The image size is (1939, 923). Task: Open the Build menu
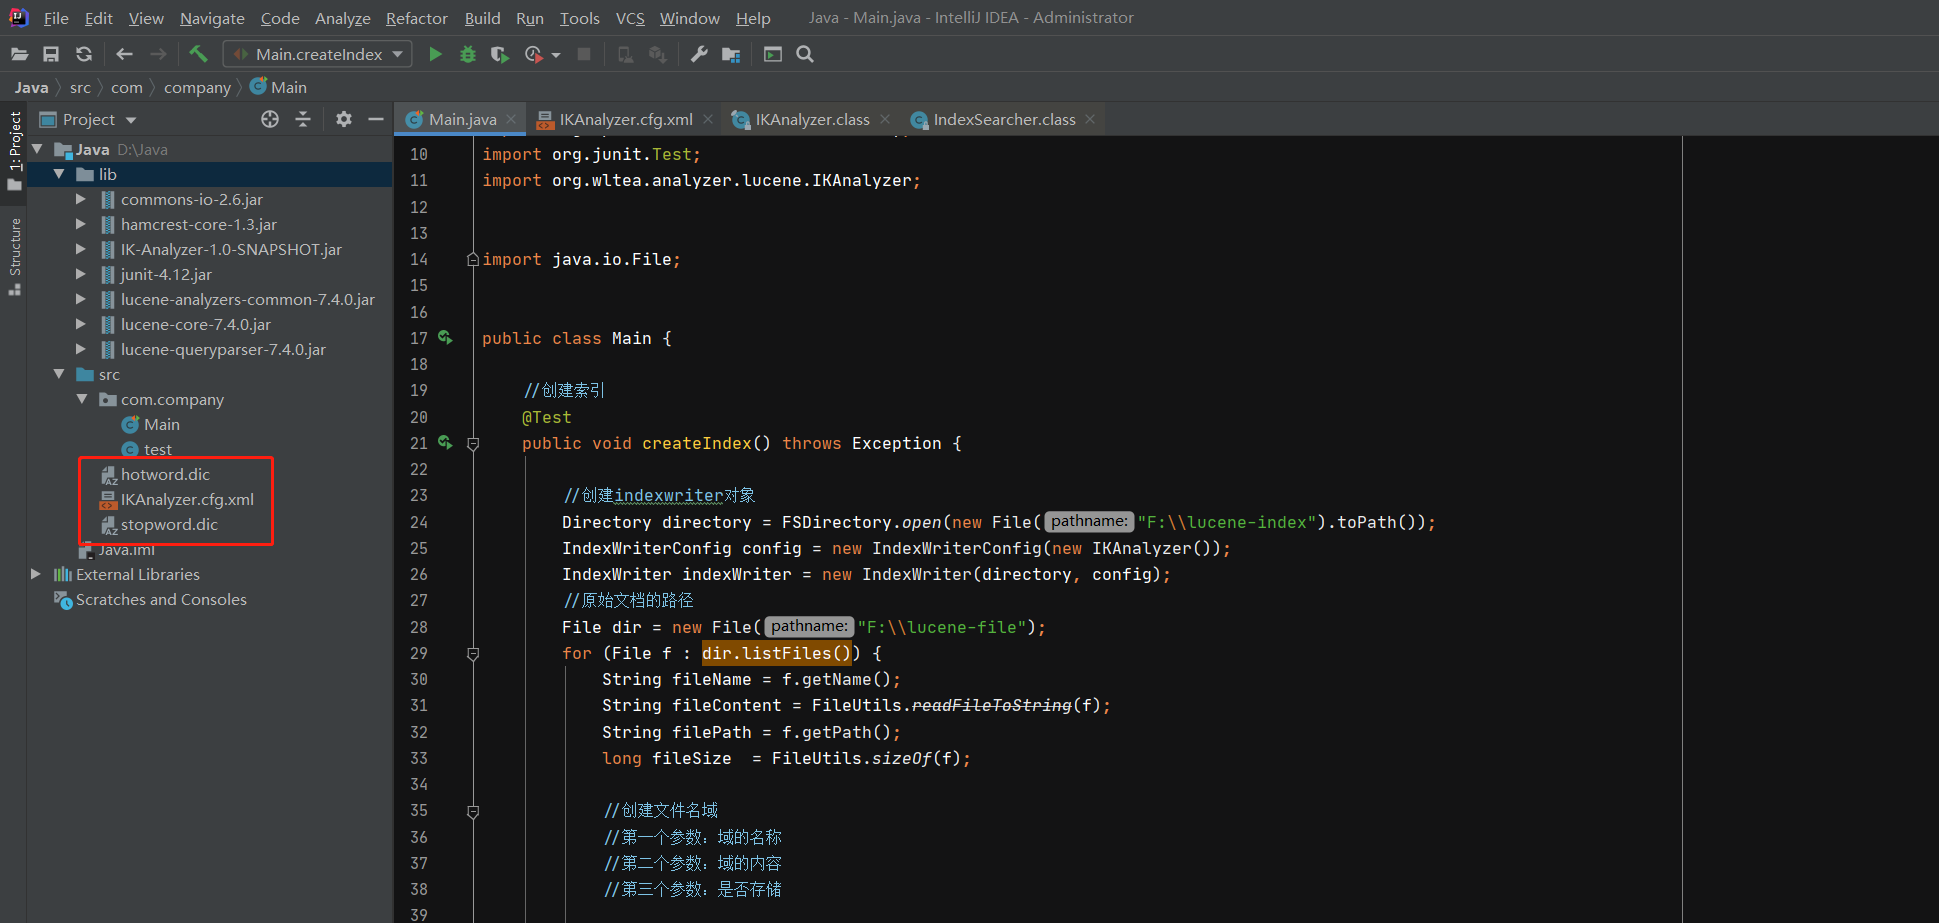click(x=482, y=18)
